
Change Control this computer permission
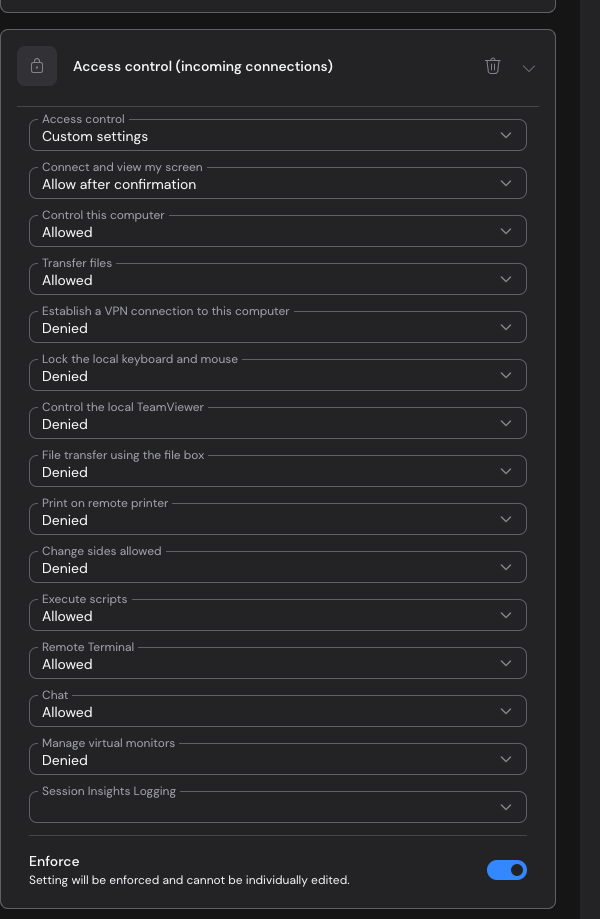[x=278, y=232]
